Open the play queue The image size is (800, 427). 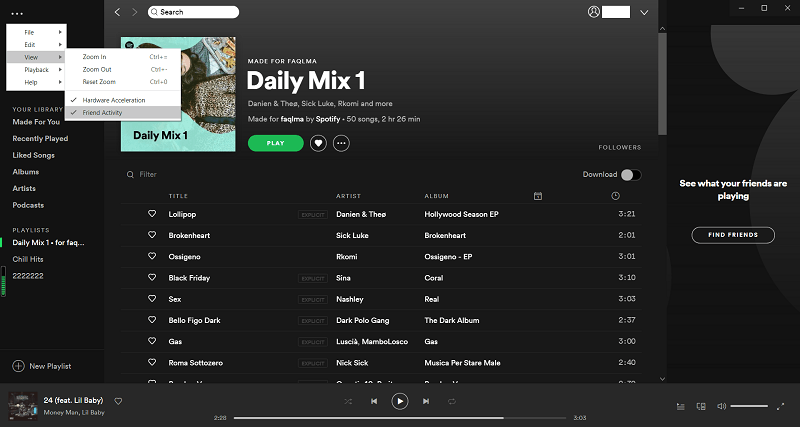[x=681, y=407]
